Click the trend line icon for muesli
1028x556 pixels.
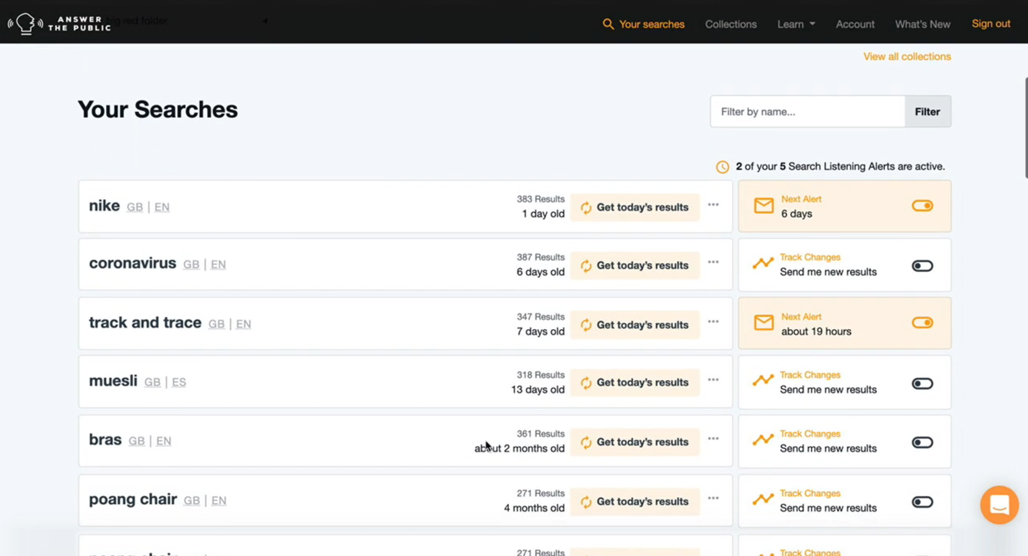pos(763,380)
